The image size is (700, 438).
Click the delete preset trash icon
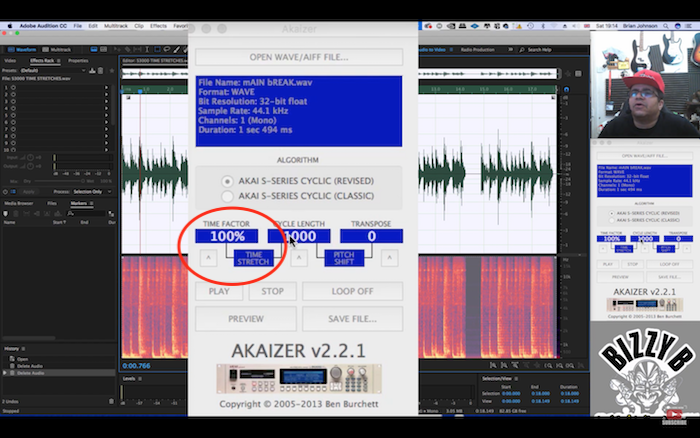coord(100,71)
